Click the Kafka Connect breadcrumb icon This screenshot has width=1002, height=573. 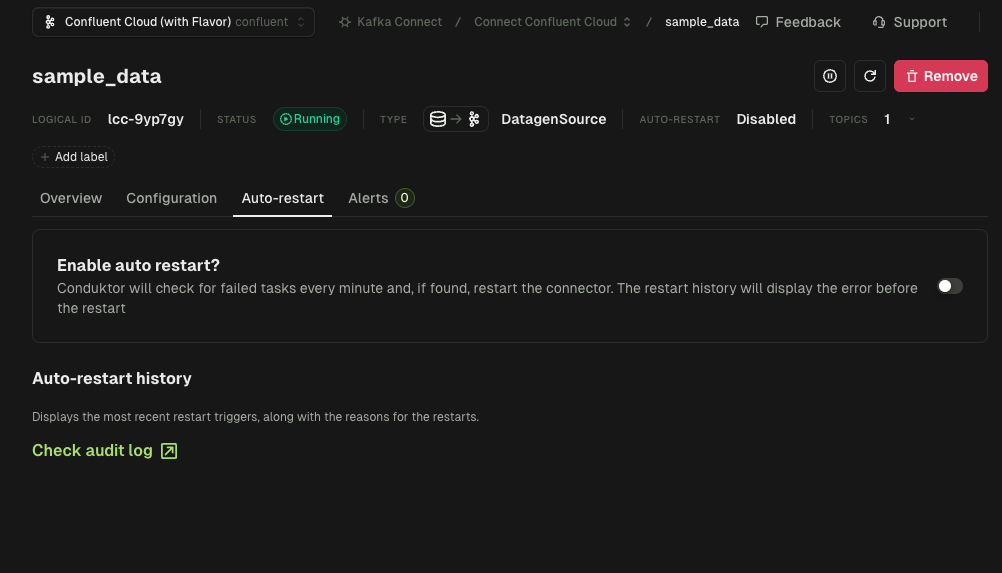coord(345,22)
